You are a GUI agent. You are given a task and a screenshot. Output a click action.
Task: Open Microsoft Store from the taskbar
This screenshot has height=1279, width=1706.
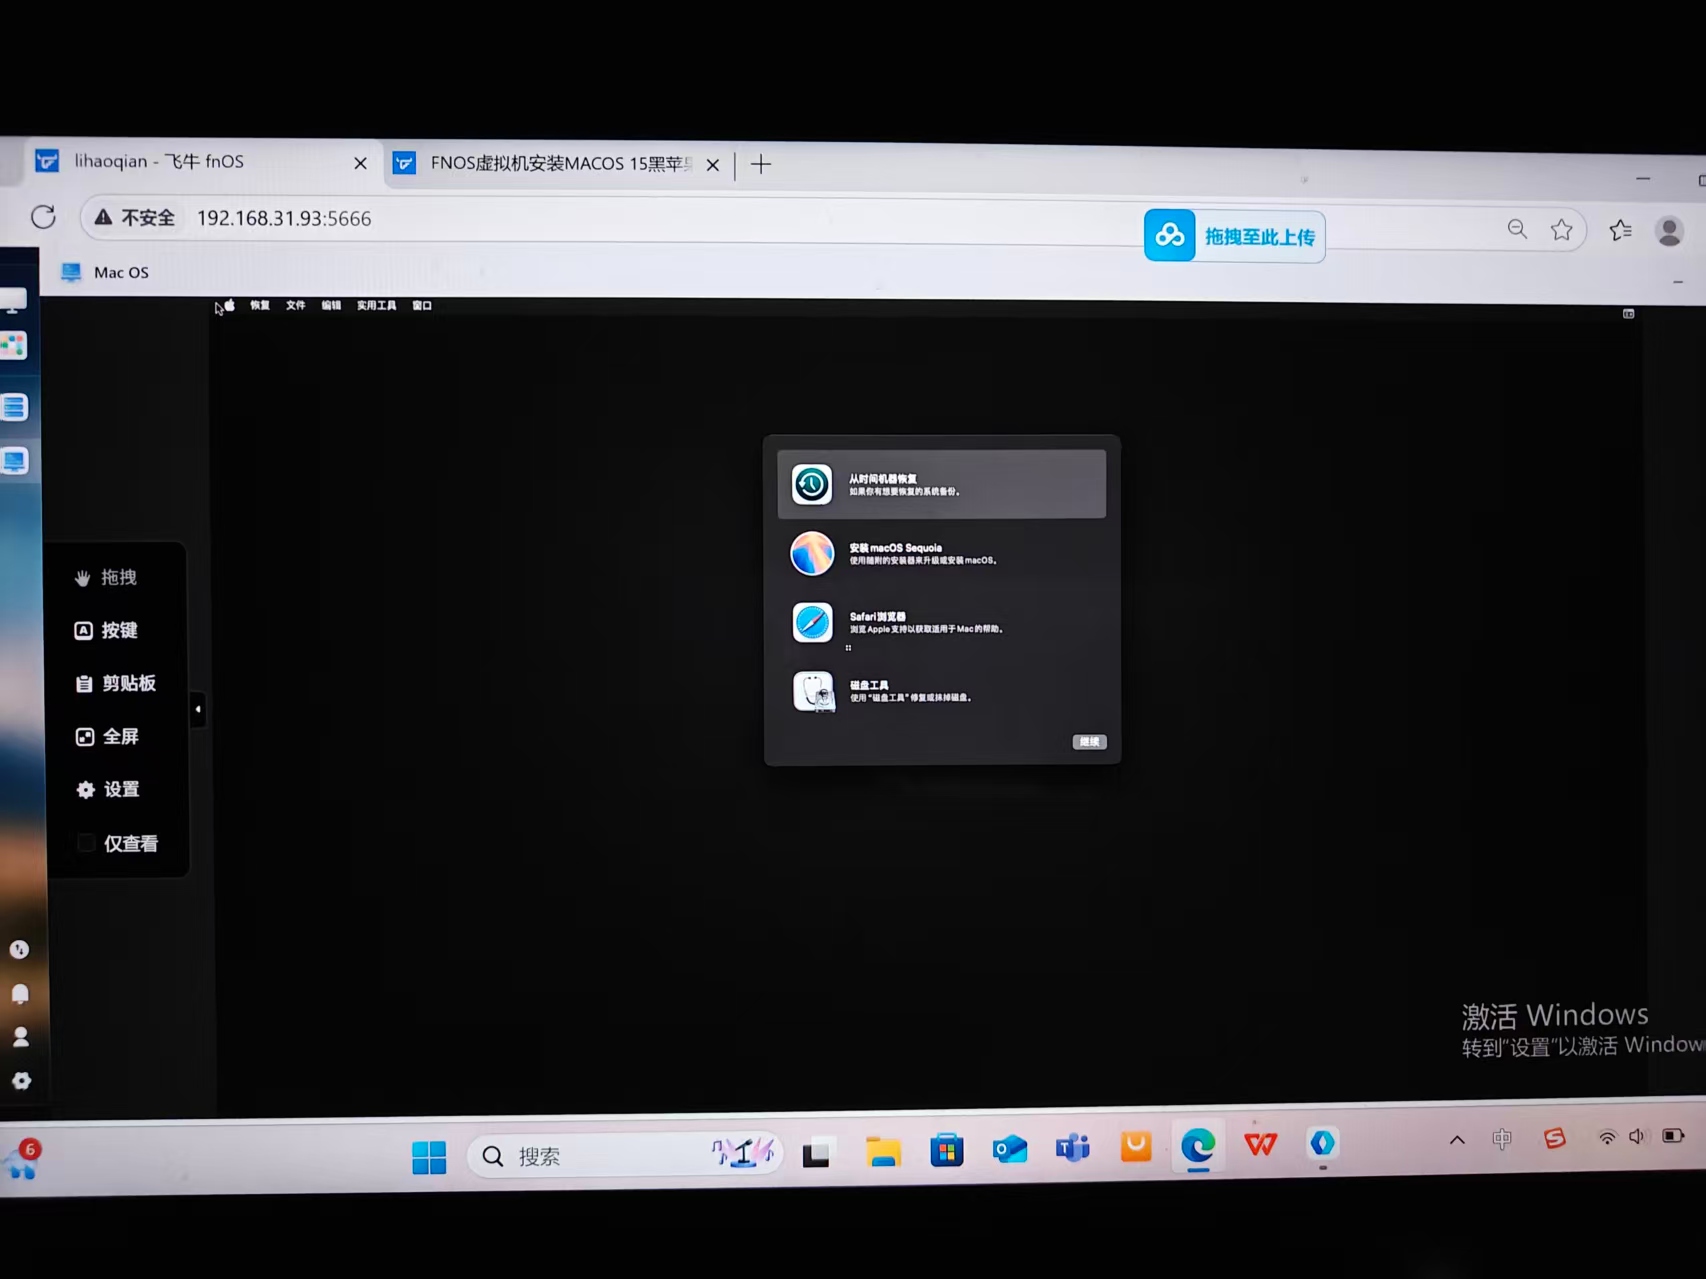click(946, 1150)
